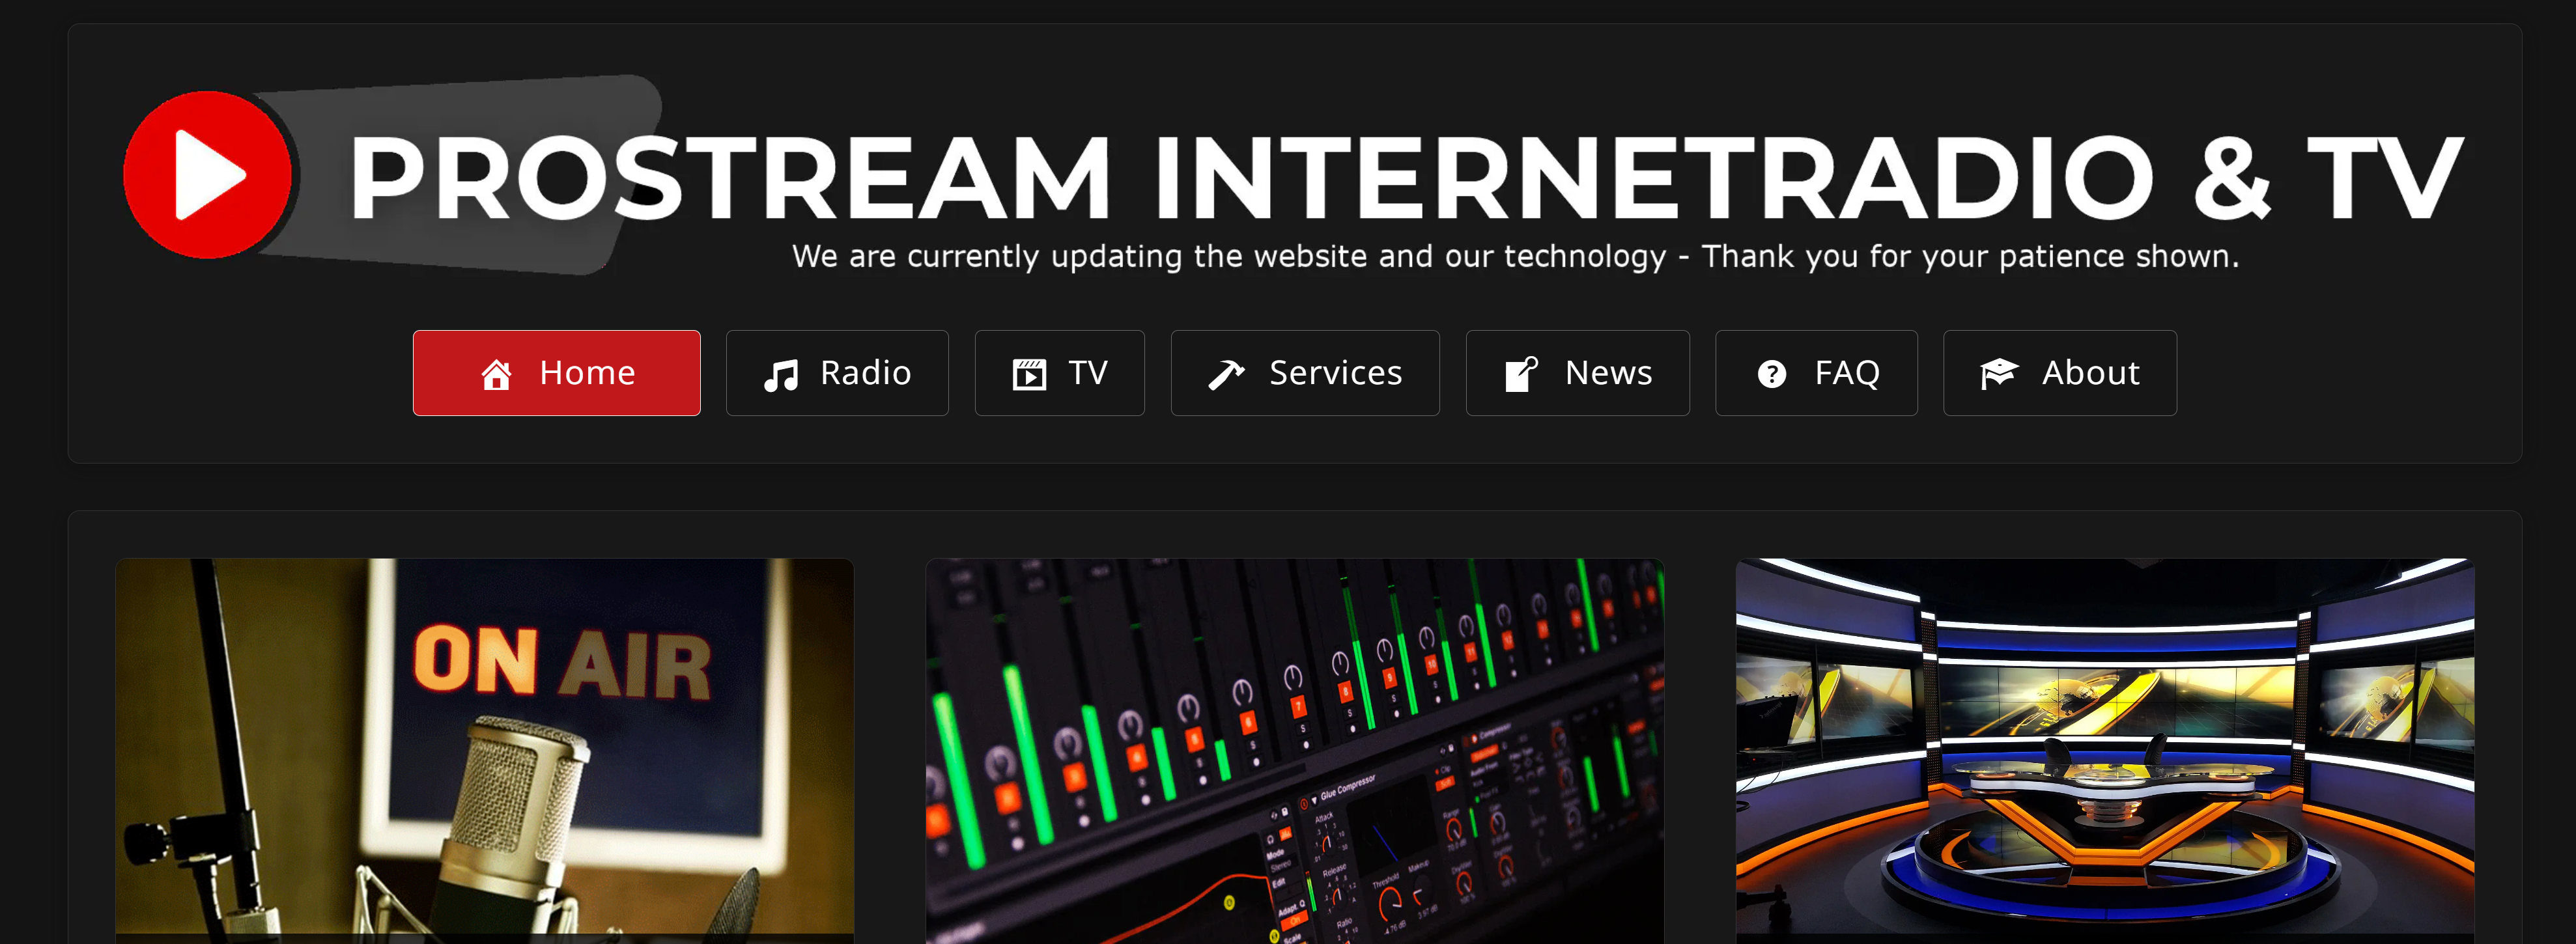Image resolution: width=2576 pixels, height=944 pixels.
Task: Select the Services tab
Action: [1305, 372]
